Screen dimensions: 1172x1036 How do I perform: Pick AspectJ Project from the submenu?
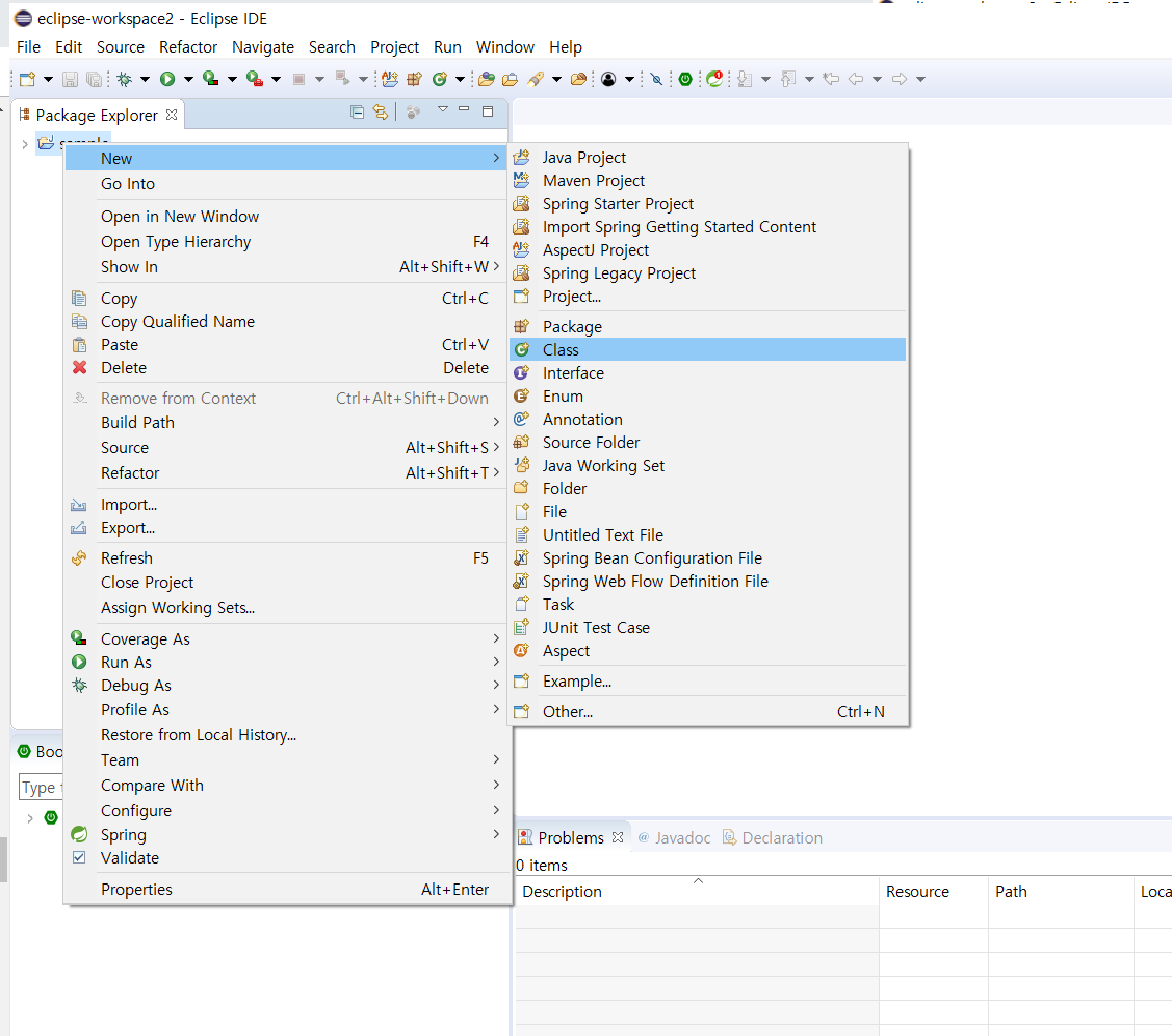coord(708,250)
